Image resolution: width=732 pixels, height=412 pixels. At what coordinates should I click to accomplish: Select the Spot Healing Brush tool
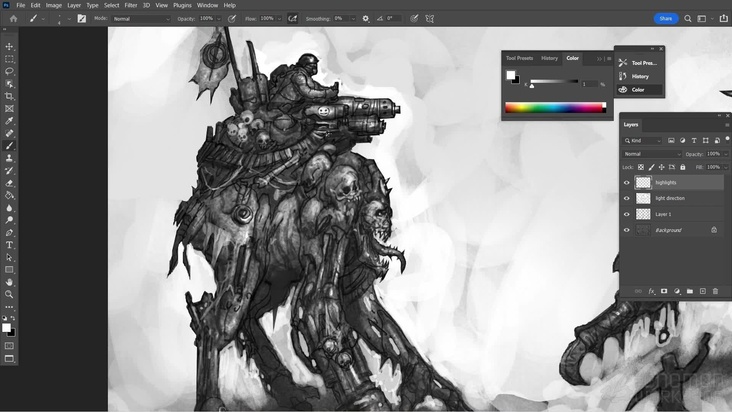click(x=9, y=133)
